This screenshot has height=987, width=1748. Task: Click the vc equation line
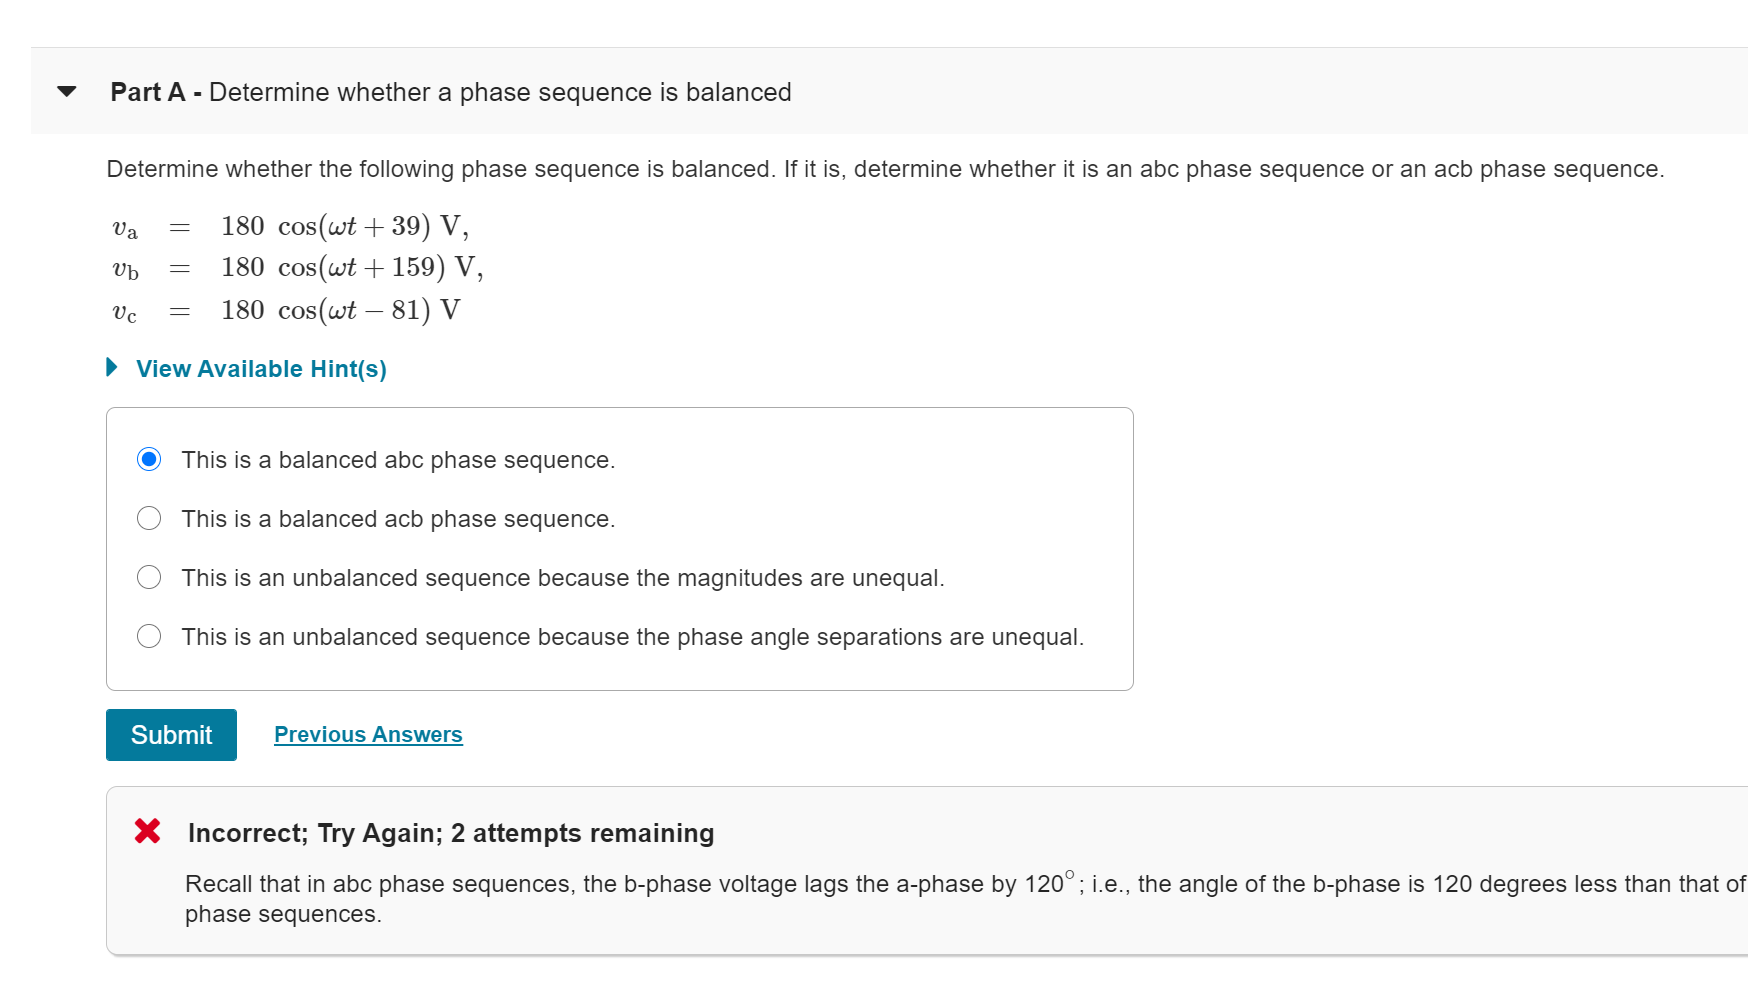pyautogui.click(x=285, y=310)
